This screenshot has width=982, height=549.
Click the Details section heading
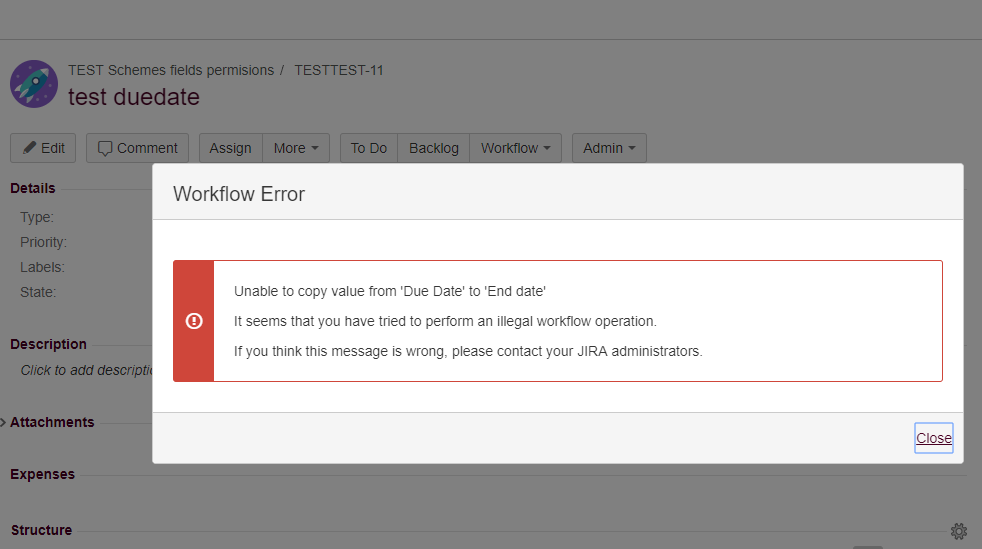point(33,188)
